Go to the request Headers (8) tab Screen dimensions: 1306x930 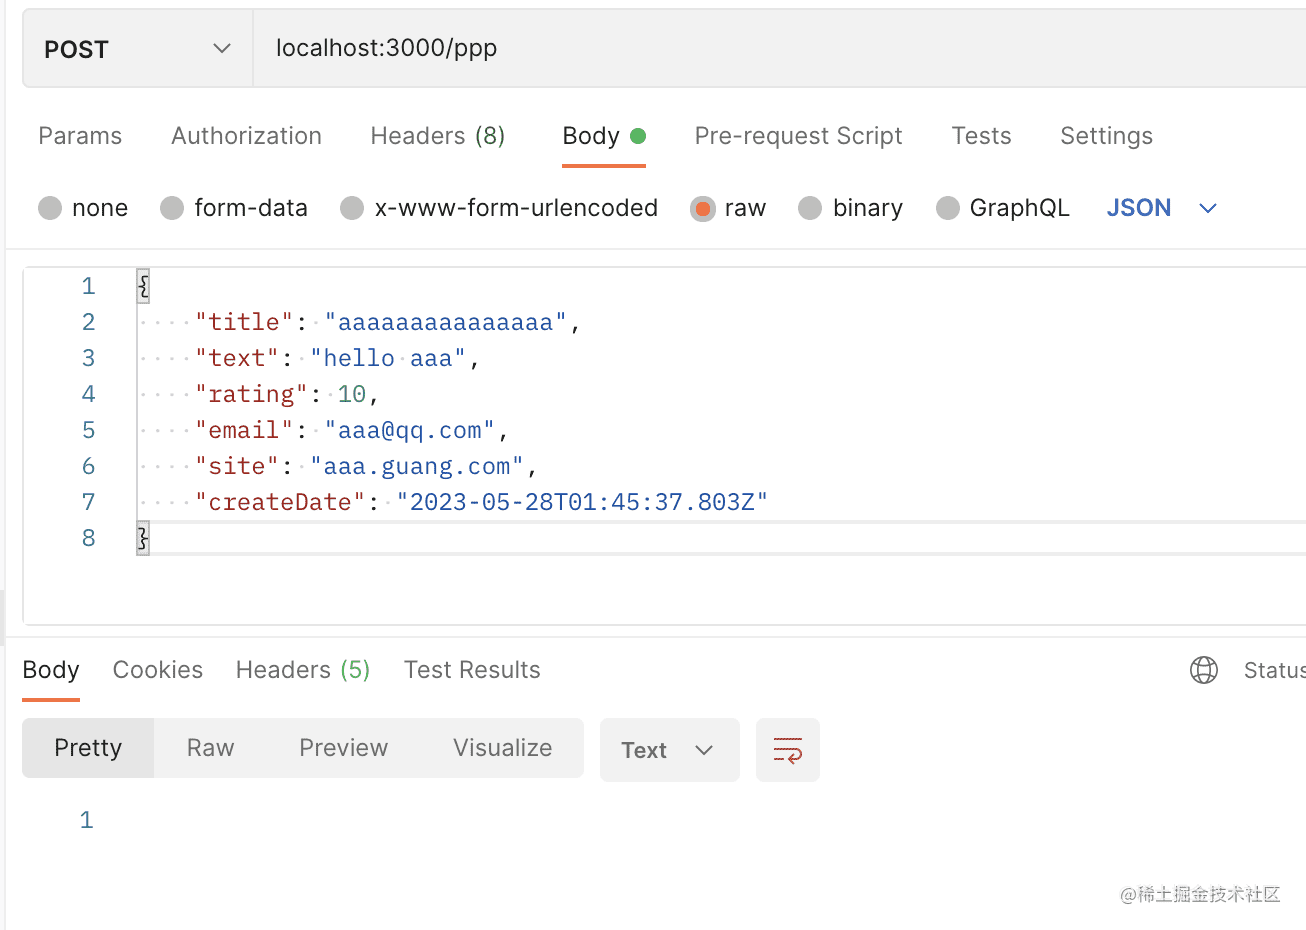click(437, 136)
